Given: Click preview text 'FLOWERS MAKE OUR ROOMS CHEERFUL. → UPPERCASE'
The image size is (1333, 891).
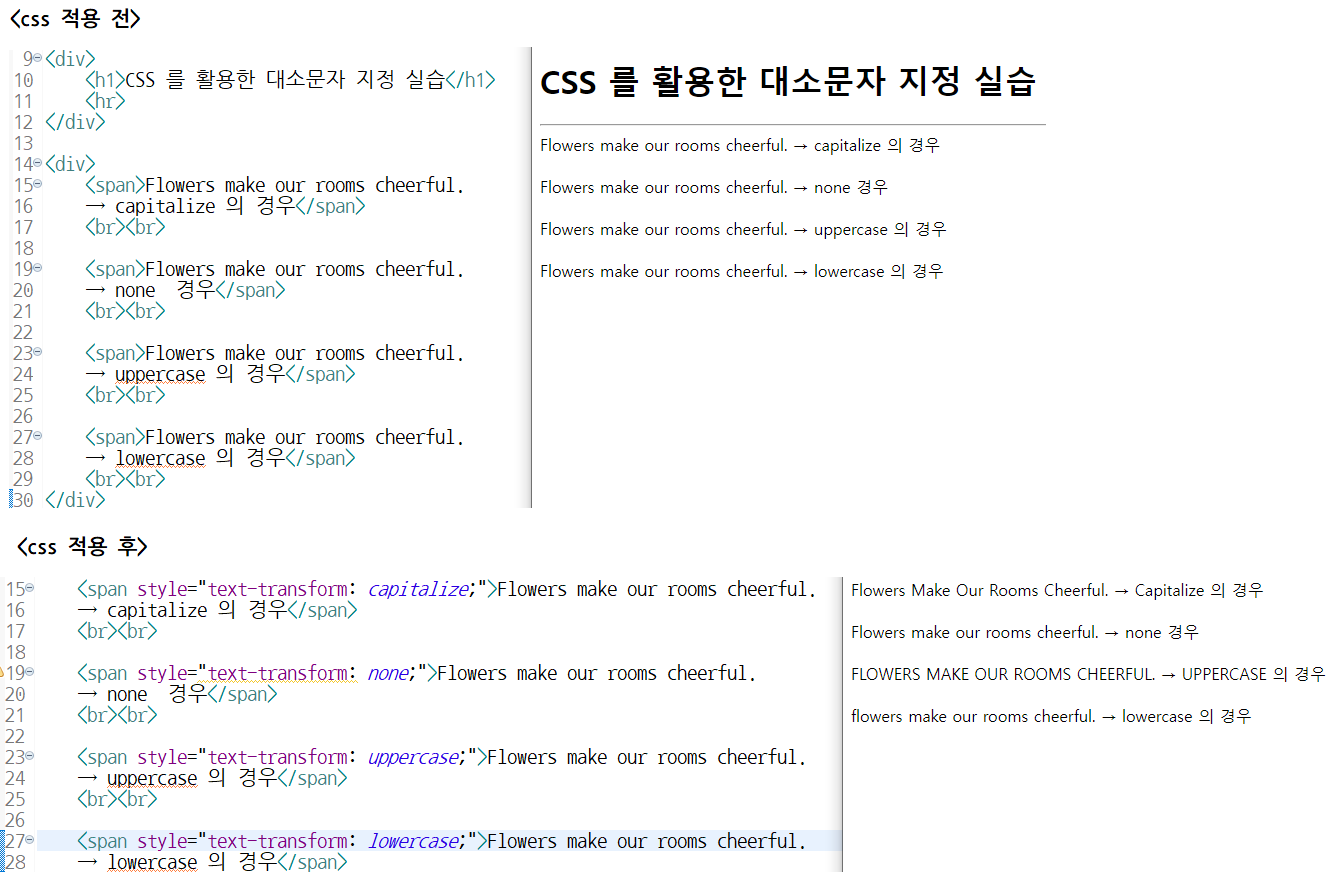Looking at the screenshot, I should 1059,674.
